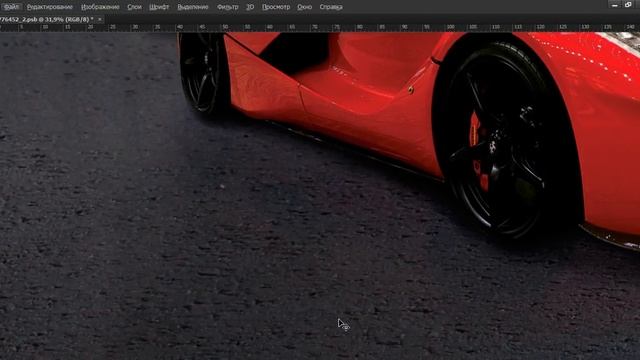
Task: Restore down the Photoshop window
Action: click(x=628, y=4)
